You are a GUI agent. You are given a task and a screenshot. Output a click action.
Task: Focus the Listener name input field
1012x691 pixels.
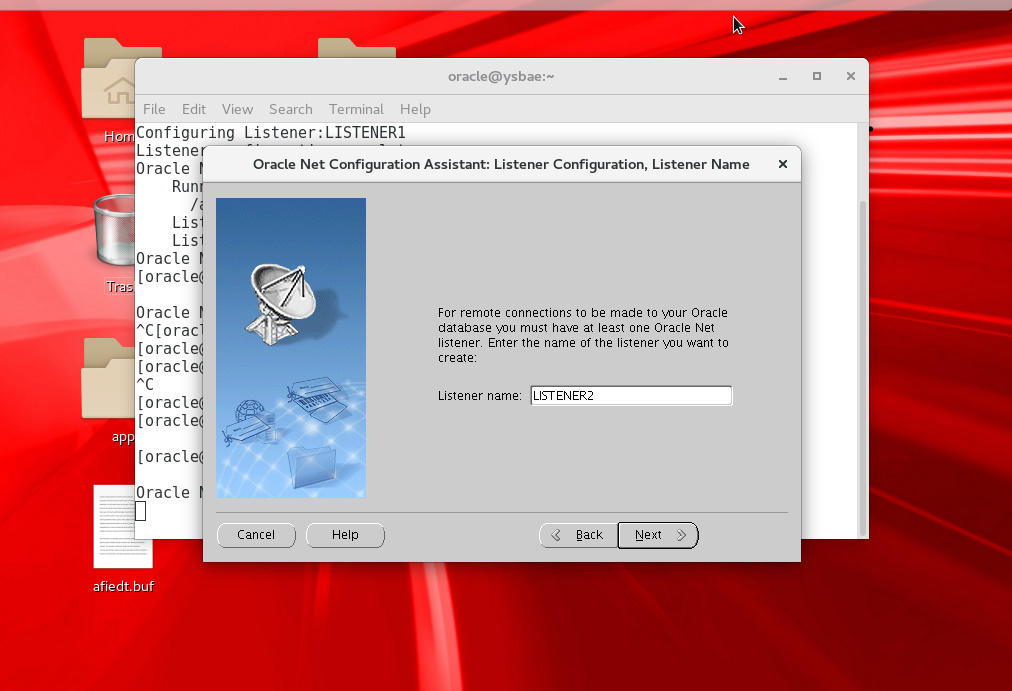click(x=631, y=396)
